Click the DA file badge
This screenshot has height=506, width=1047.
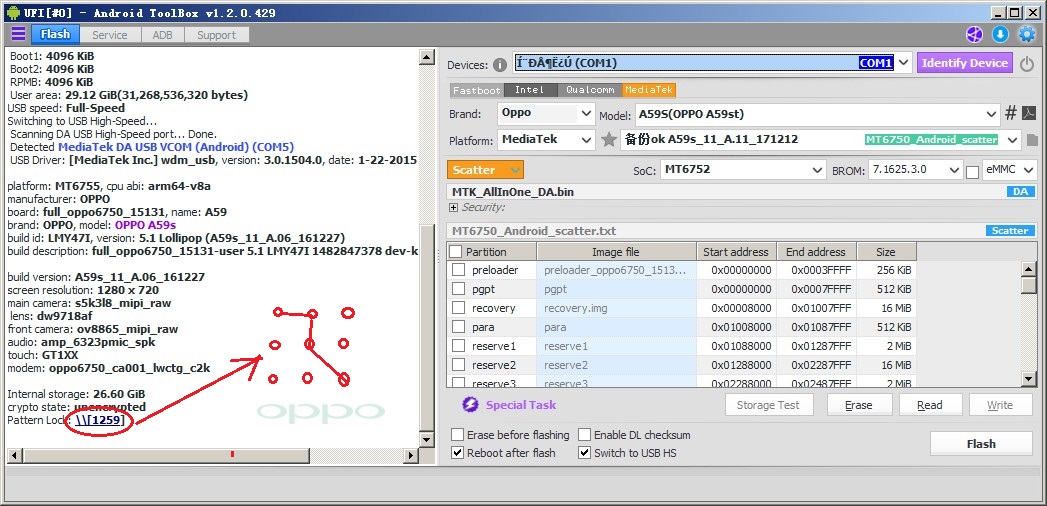coord(1020,192)
